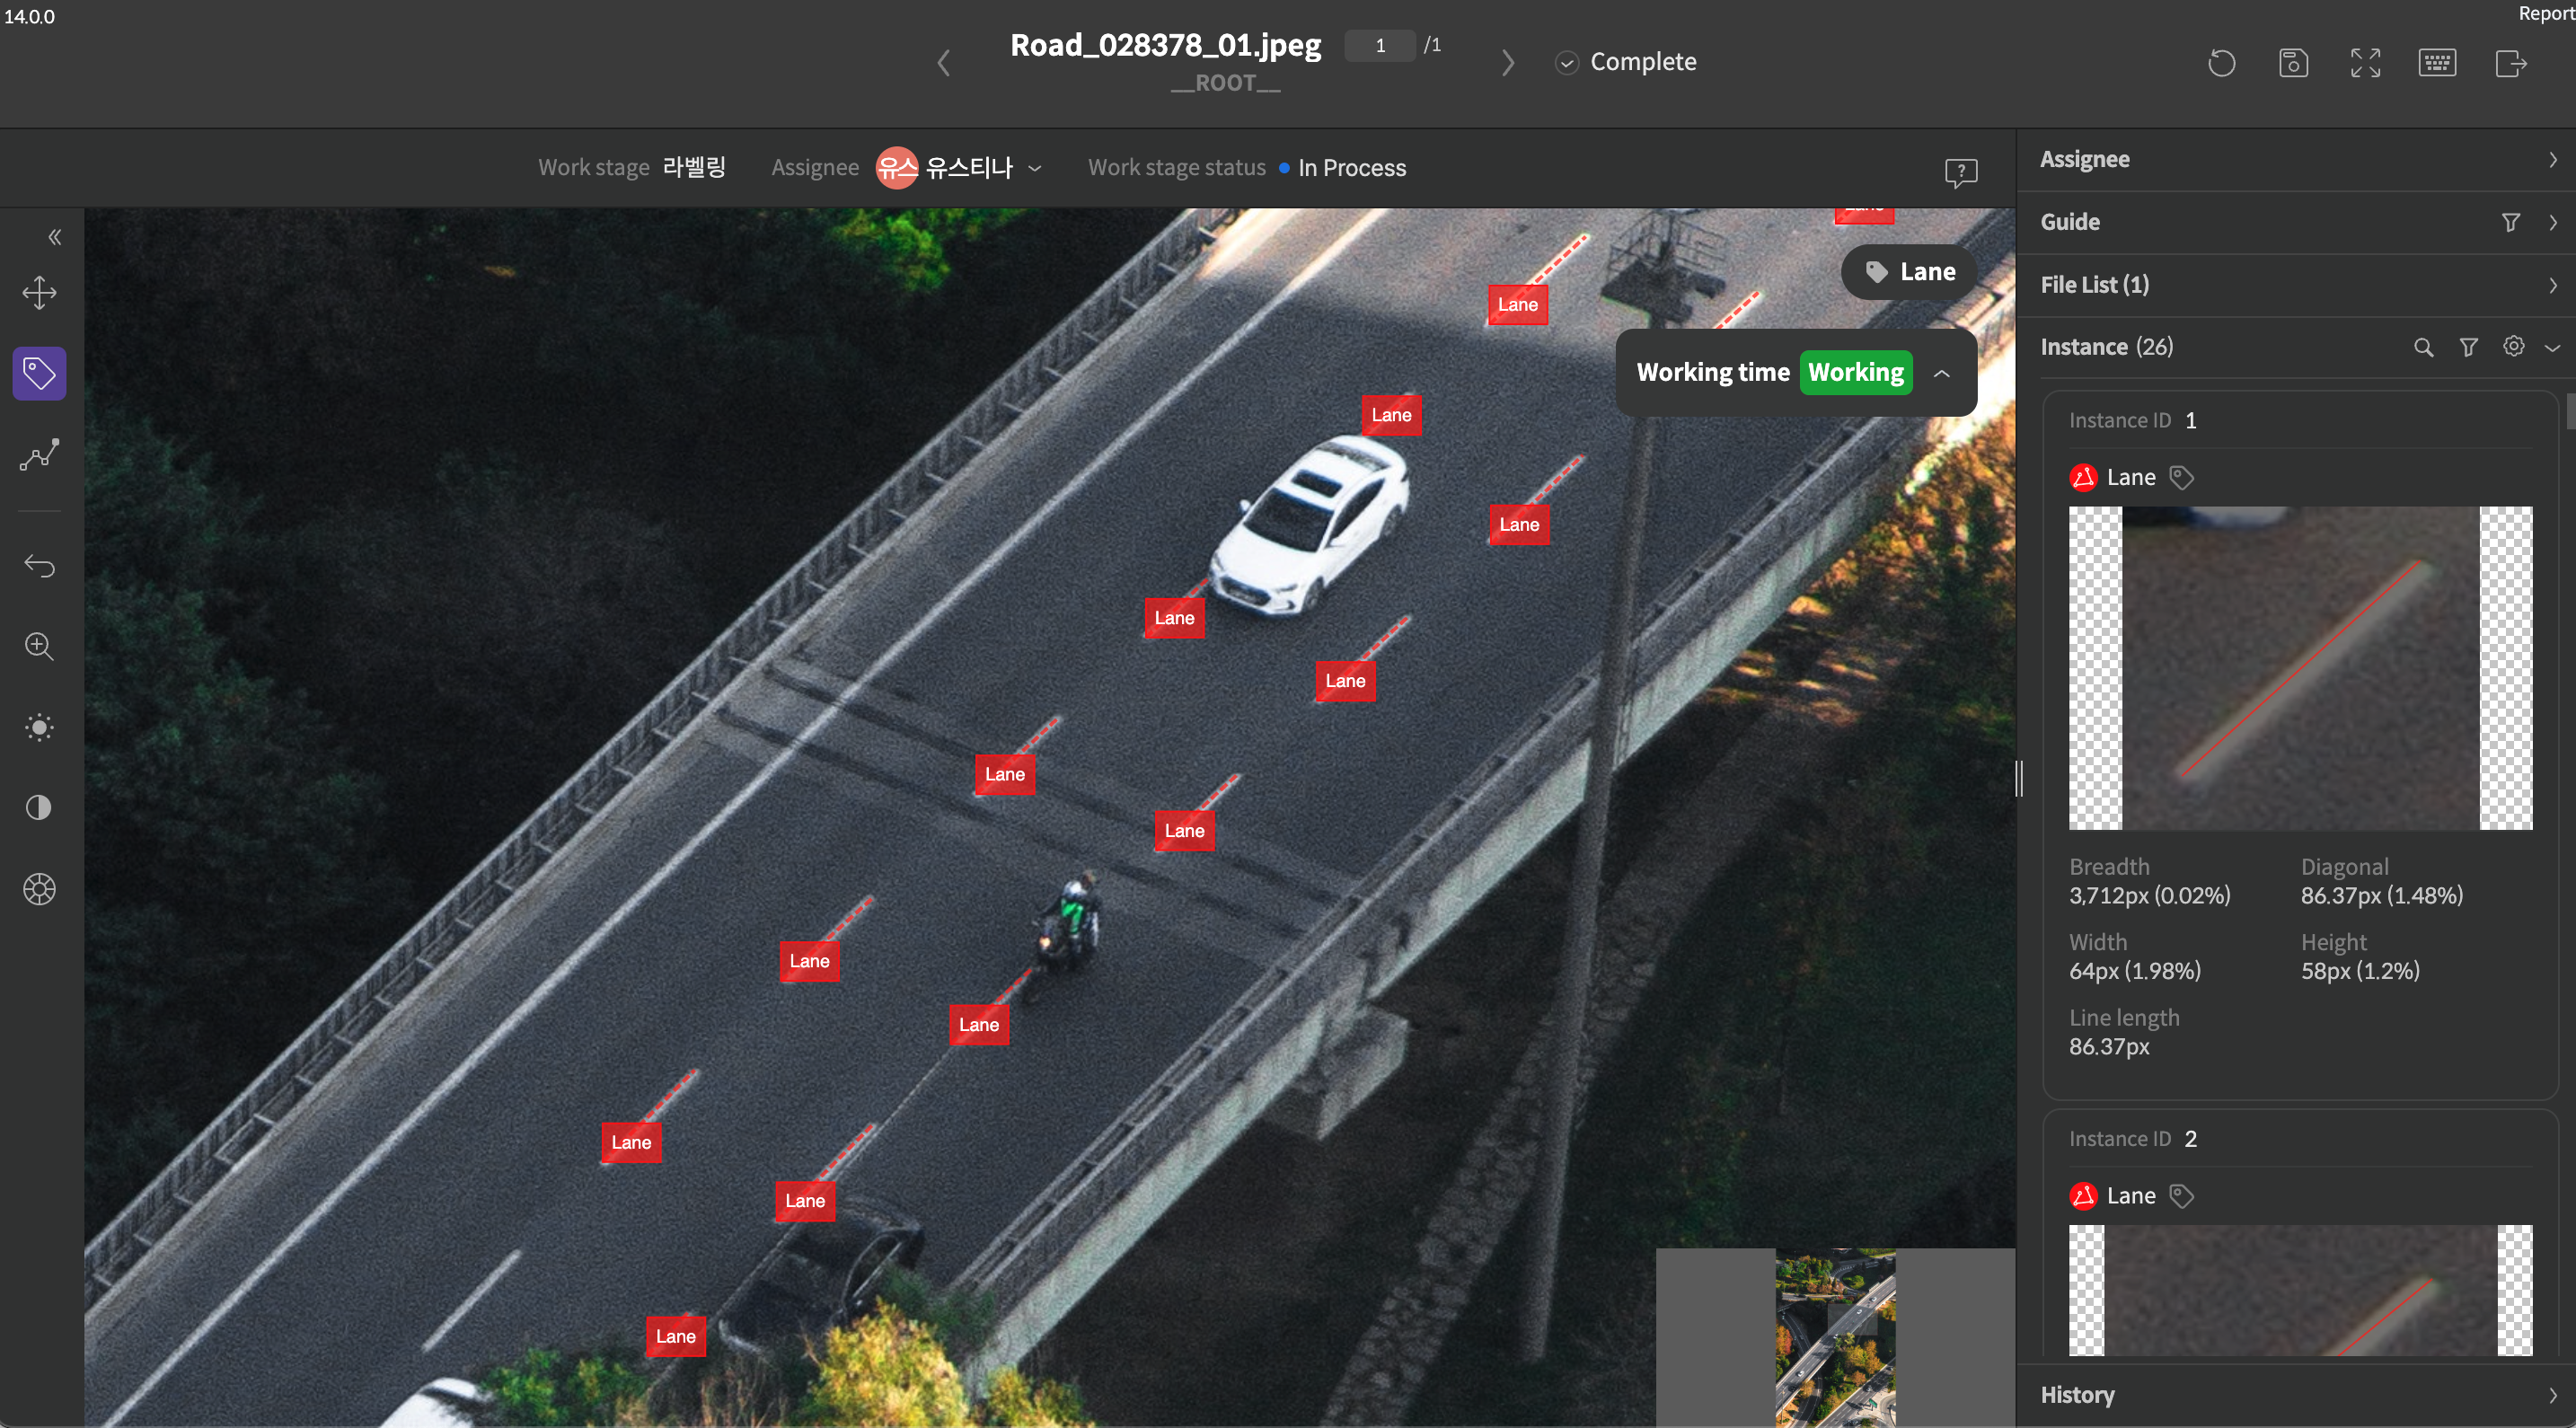Toggle the Working time status badge
The image size is (2576, 1428).
[1855, 372]
